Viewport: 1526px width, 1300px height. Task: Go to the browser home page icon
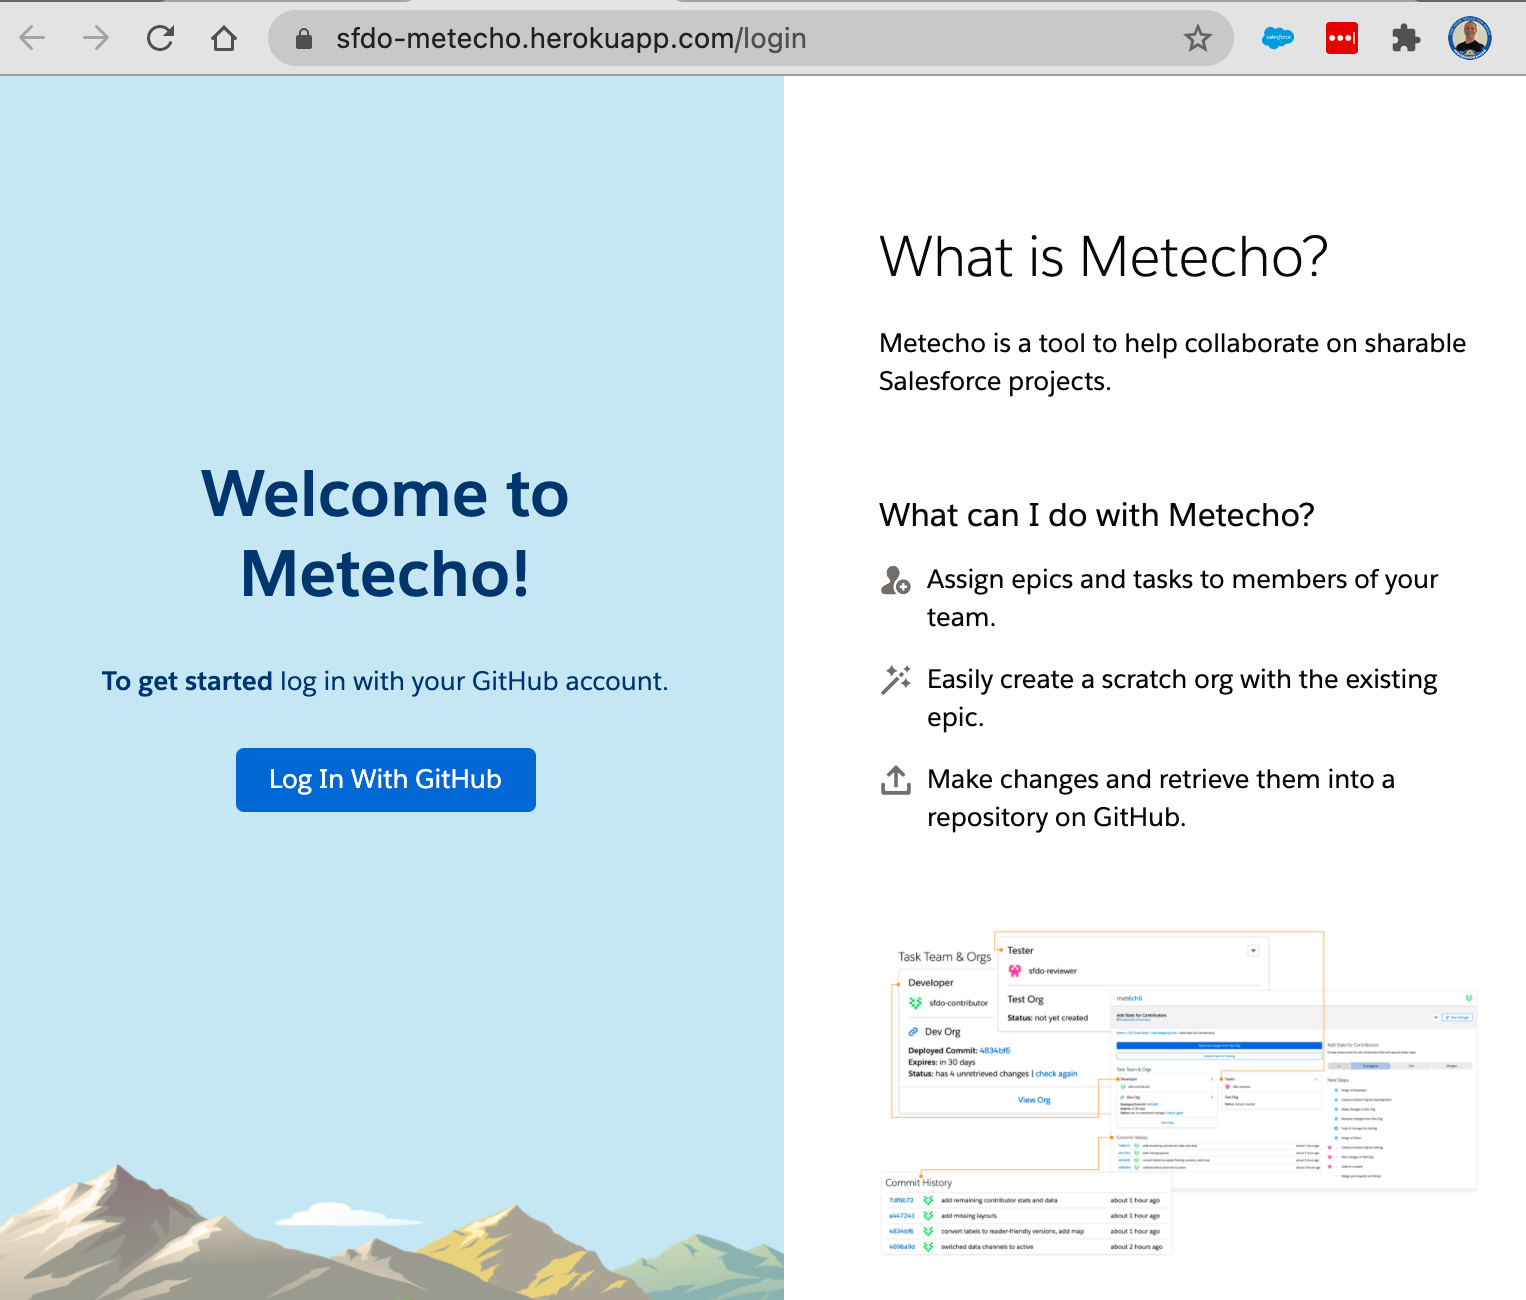224,39
